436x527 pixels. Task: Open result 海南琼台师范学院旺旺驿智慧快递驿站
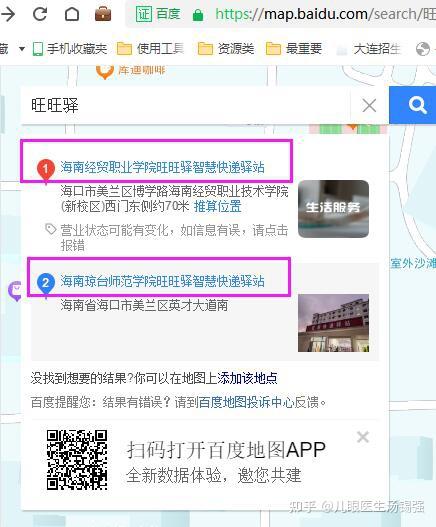point(162,281)
